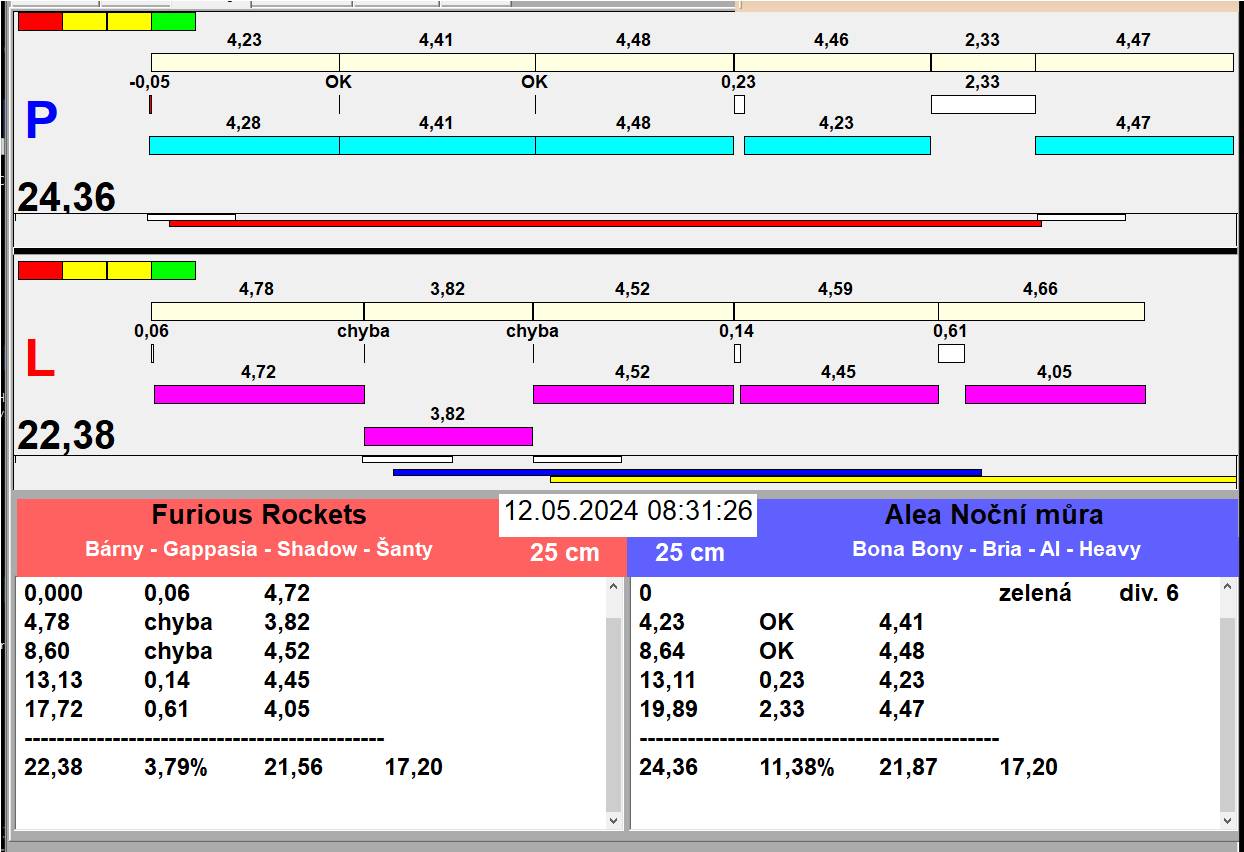
Task: Click the green start light in lane P
Action: coord(173,22)
